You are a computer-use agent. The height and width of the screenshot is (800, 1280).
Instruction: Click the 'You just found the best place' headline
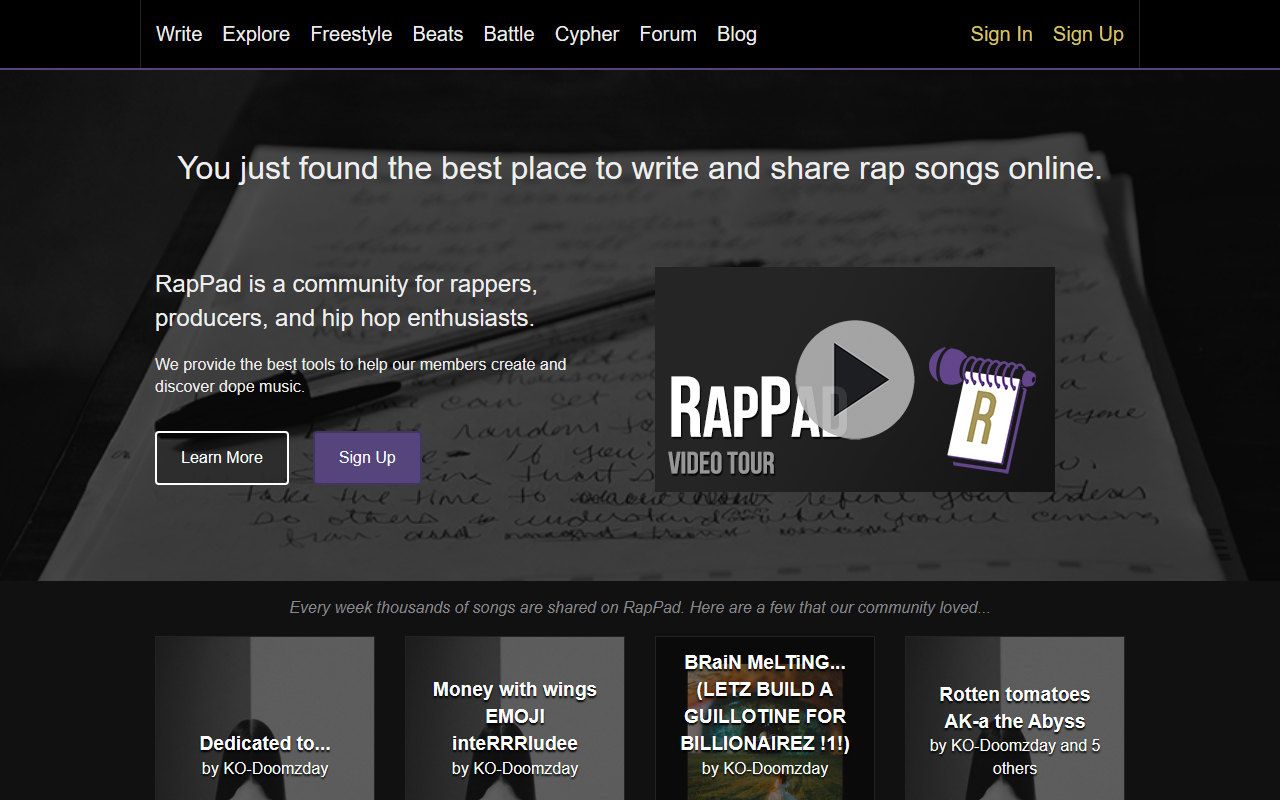click(640, 168)
